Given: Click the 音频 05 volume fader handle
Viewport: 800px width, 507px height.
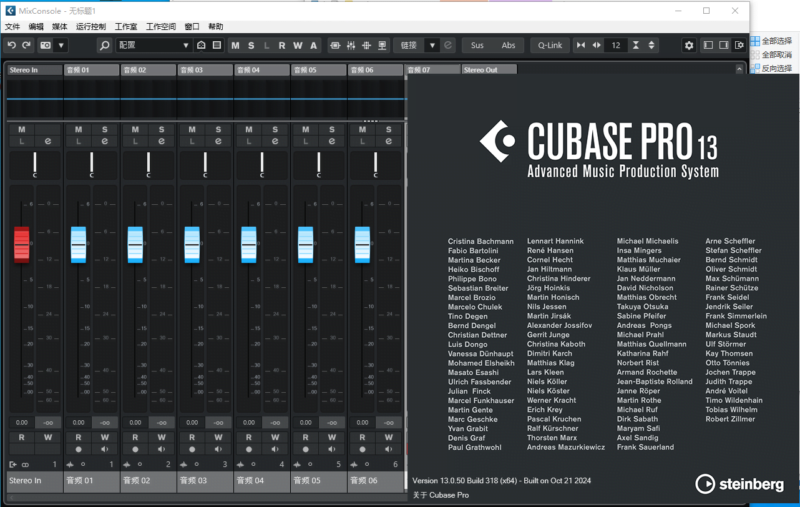Looking at the screenshot, I should click(305, 245).
